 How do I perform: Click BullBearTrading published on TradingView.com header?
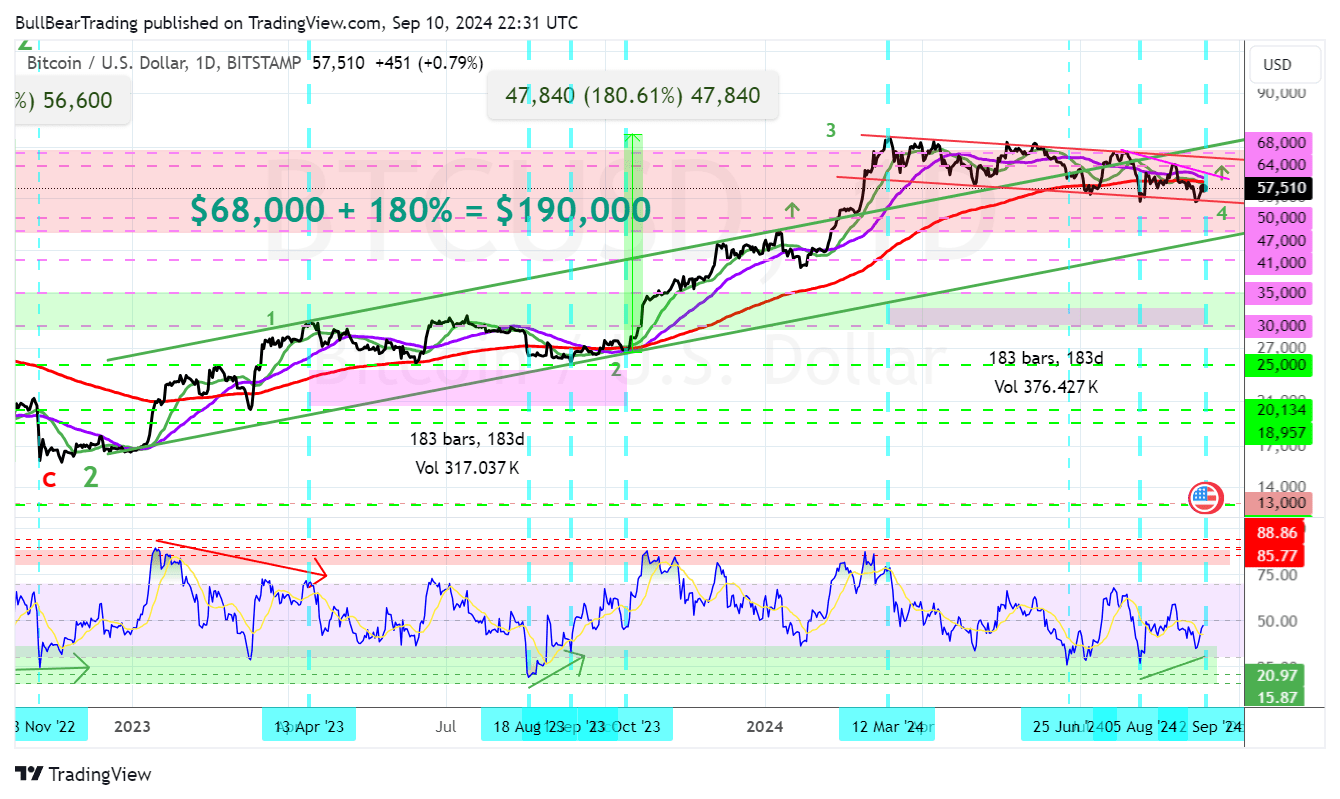tap(293, 22)
